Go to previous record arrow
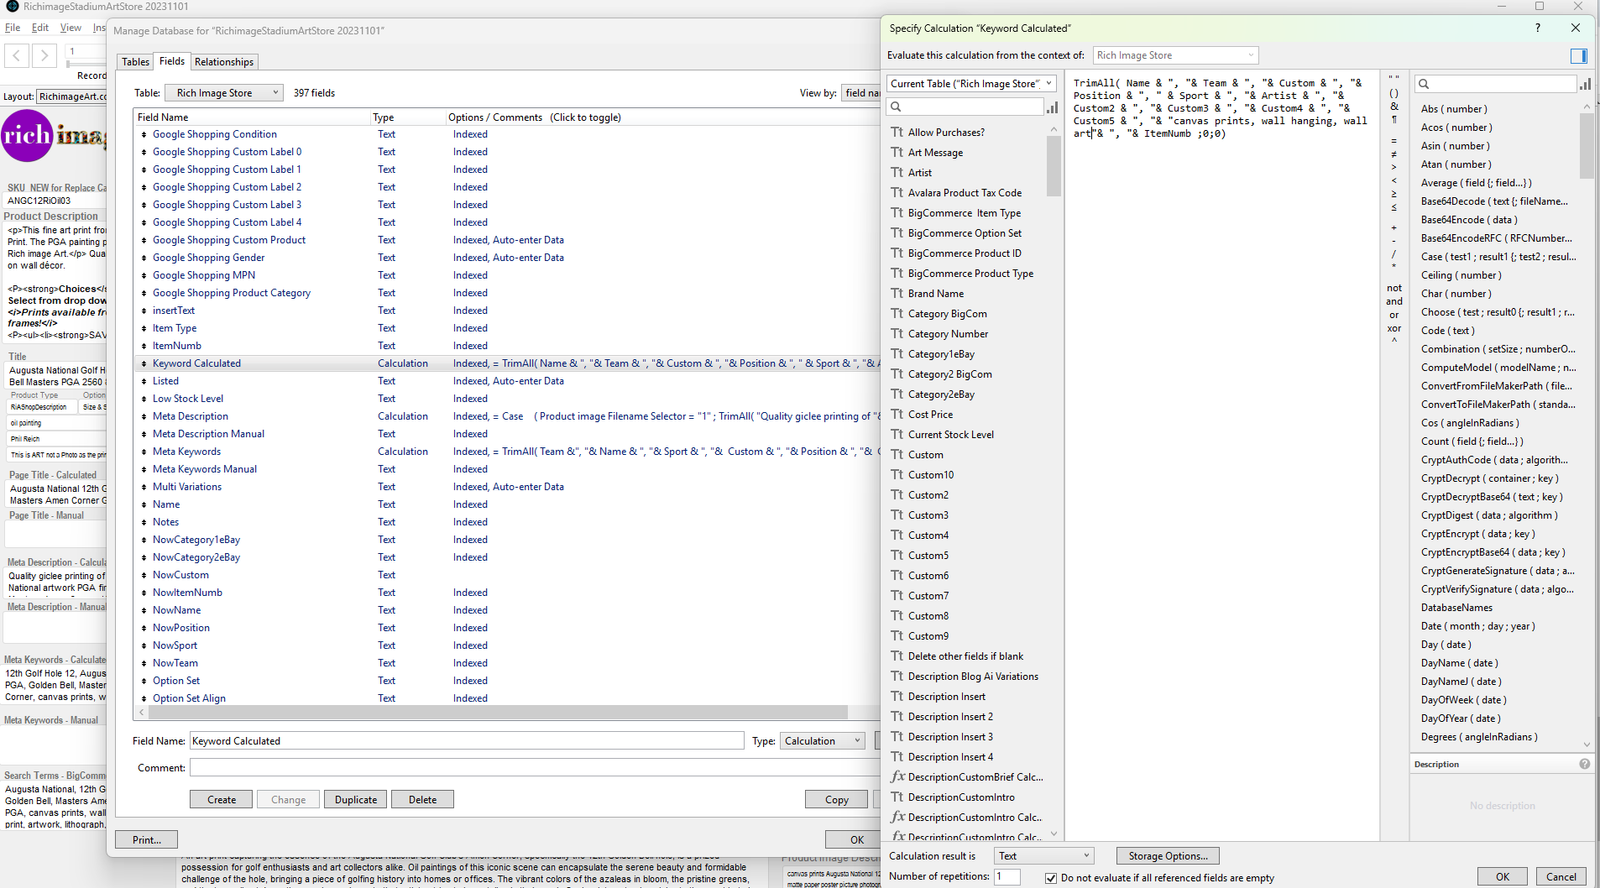Screen dimensions: 1600x888 pyautogui.click(x=17, y=56)
